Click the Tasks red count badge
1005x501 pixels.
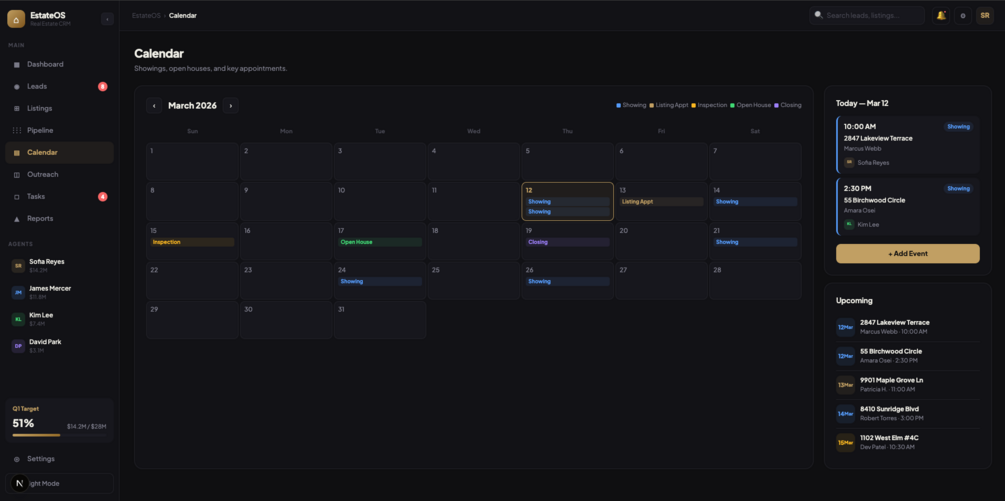point(103,197)
